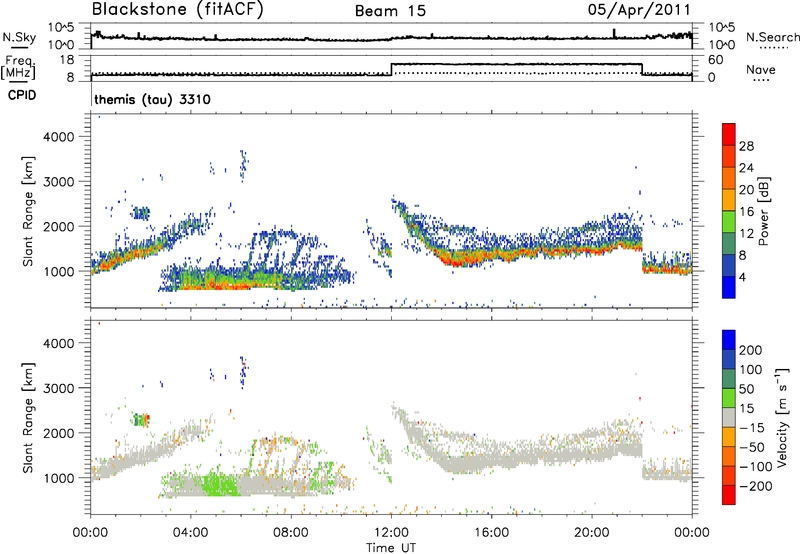800x554 pixels.
Task: Click the 1000 tick of velocity panel
Action: tap(59, 478)
